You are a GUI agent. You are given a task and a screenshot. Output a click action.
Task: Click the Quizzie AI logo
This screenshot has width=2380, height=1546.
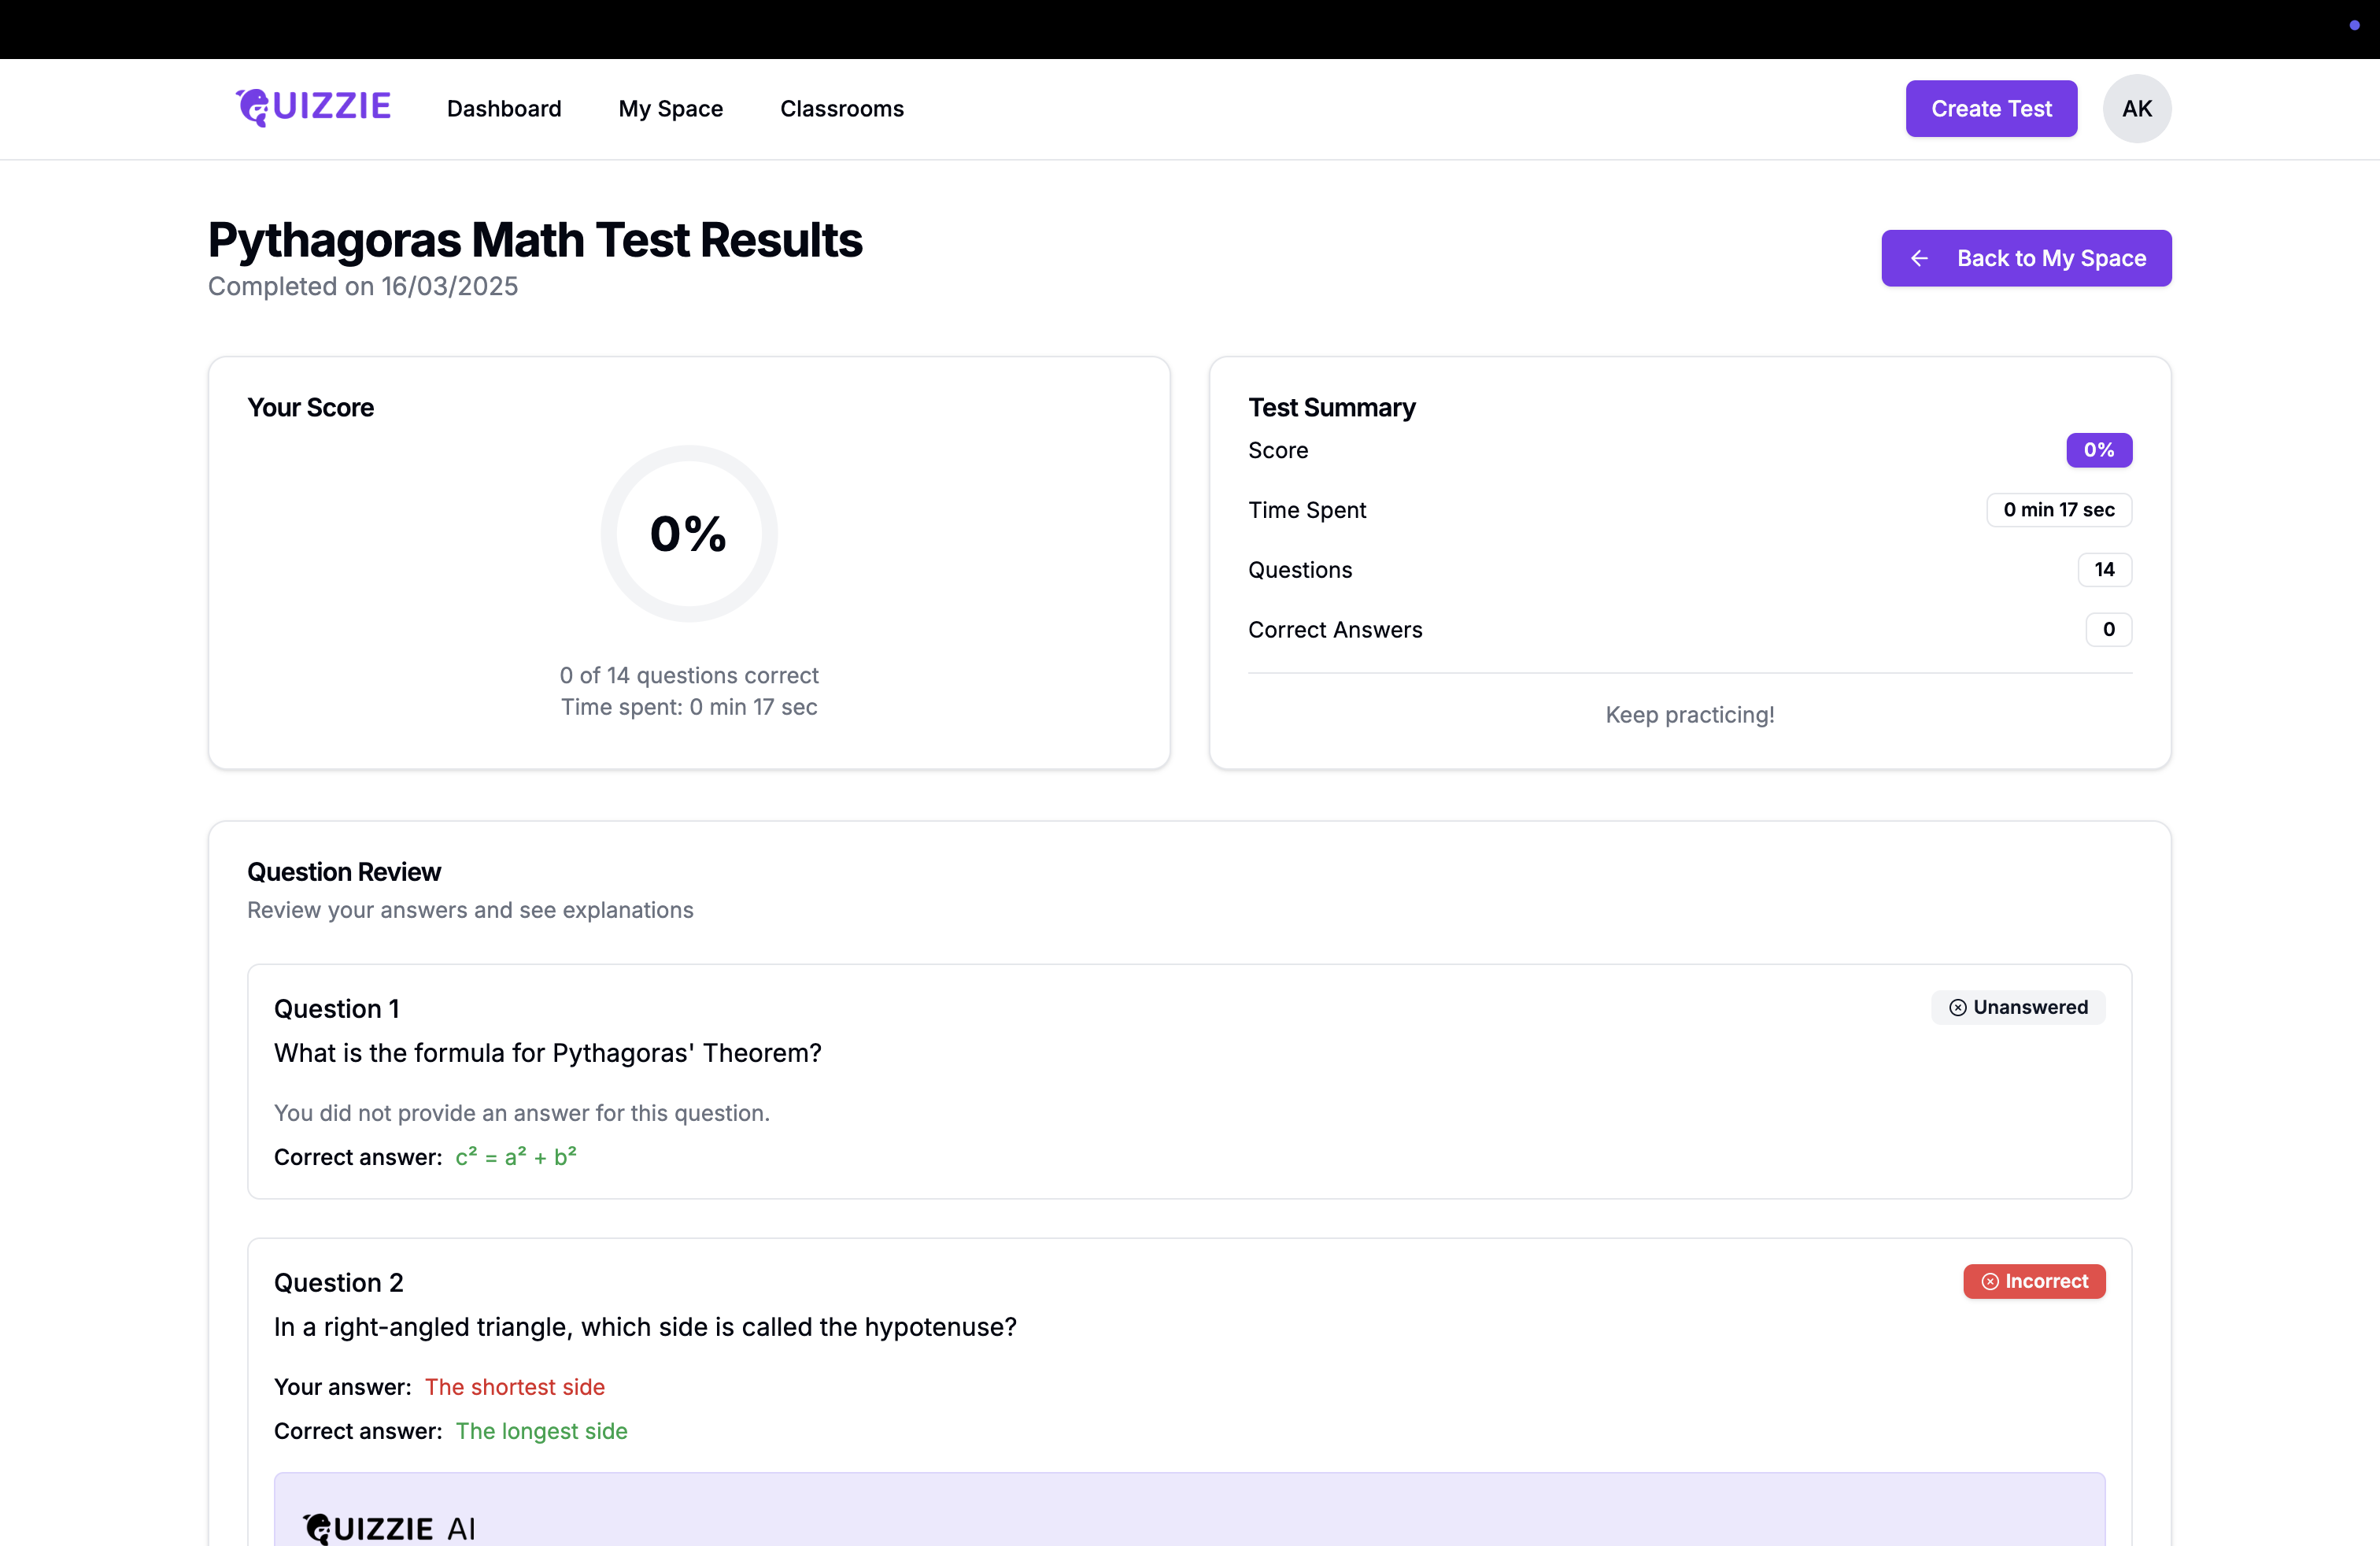(388, 1528)
